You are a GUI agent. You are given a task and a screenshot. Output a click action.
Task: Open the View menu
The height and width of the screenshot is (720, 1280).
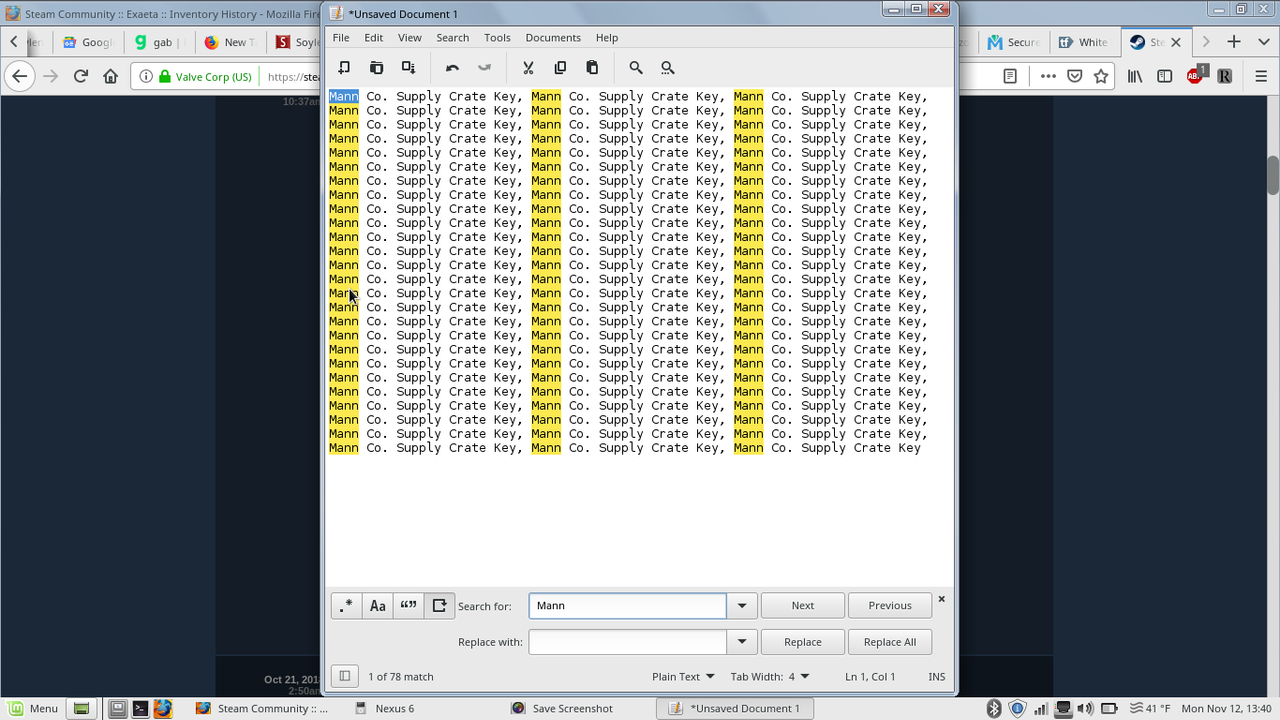pos(410,37)
